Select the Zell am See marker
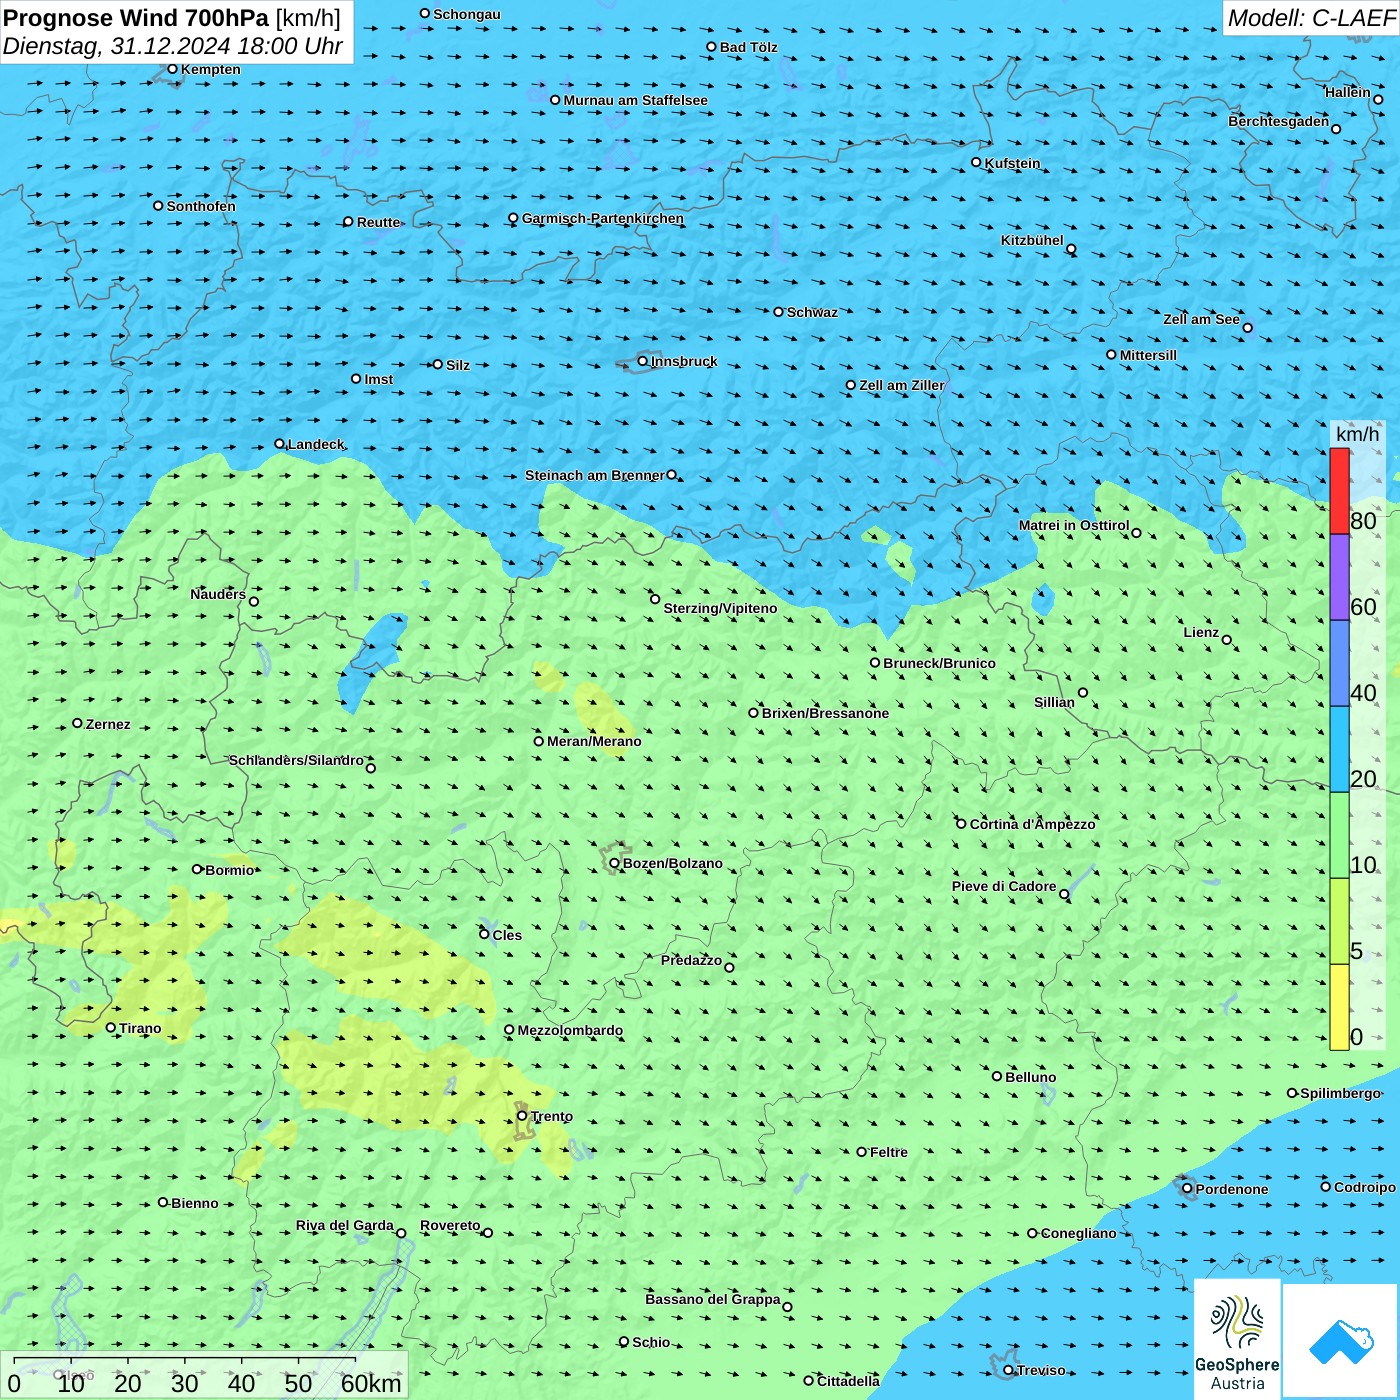 coord(1247,327)
